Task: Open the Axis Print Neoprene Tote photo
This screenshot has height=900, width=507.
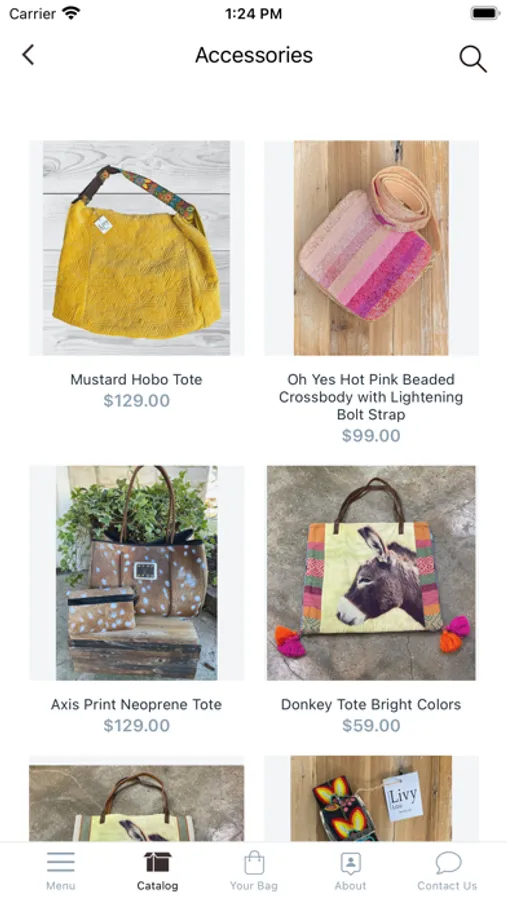Action: [x=137, y=573]
